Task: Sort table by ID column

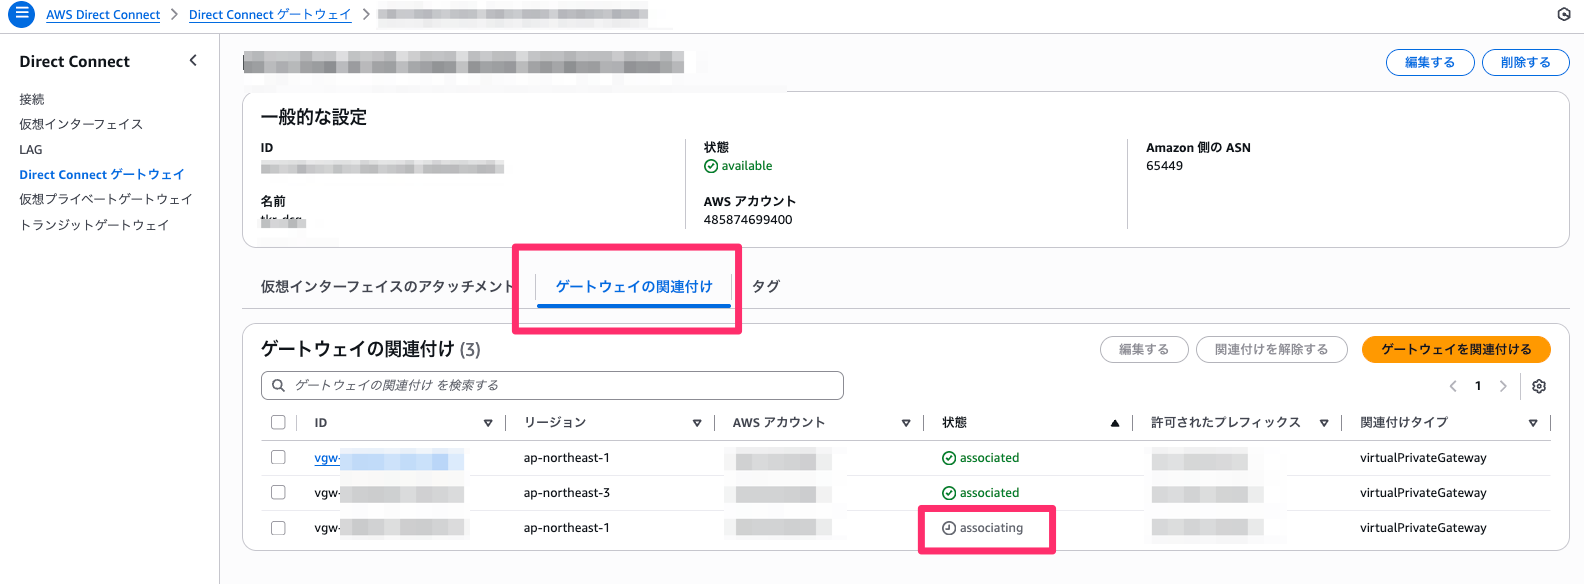Action: pyautogui.click(x=488, y=423)
